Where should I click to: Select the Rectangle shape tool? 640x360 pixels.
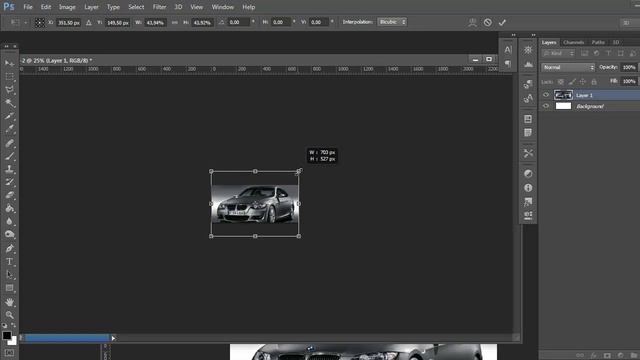tap(9, 288)
